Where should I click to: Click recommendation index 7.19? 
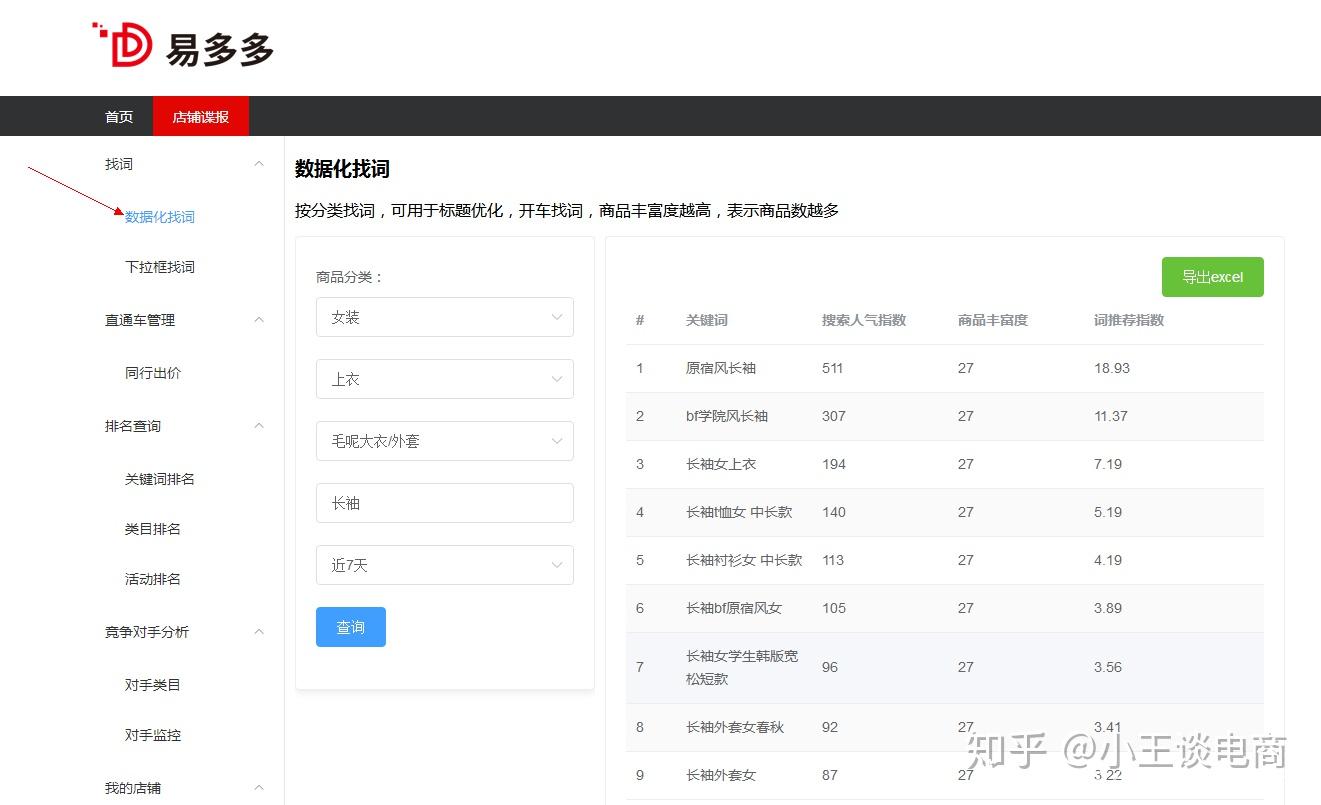[1108, 464]
